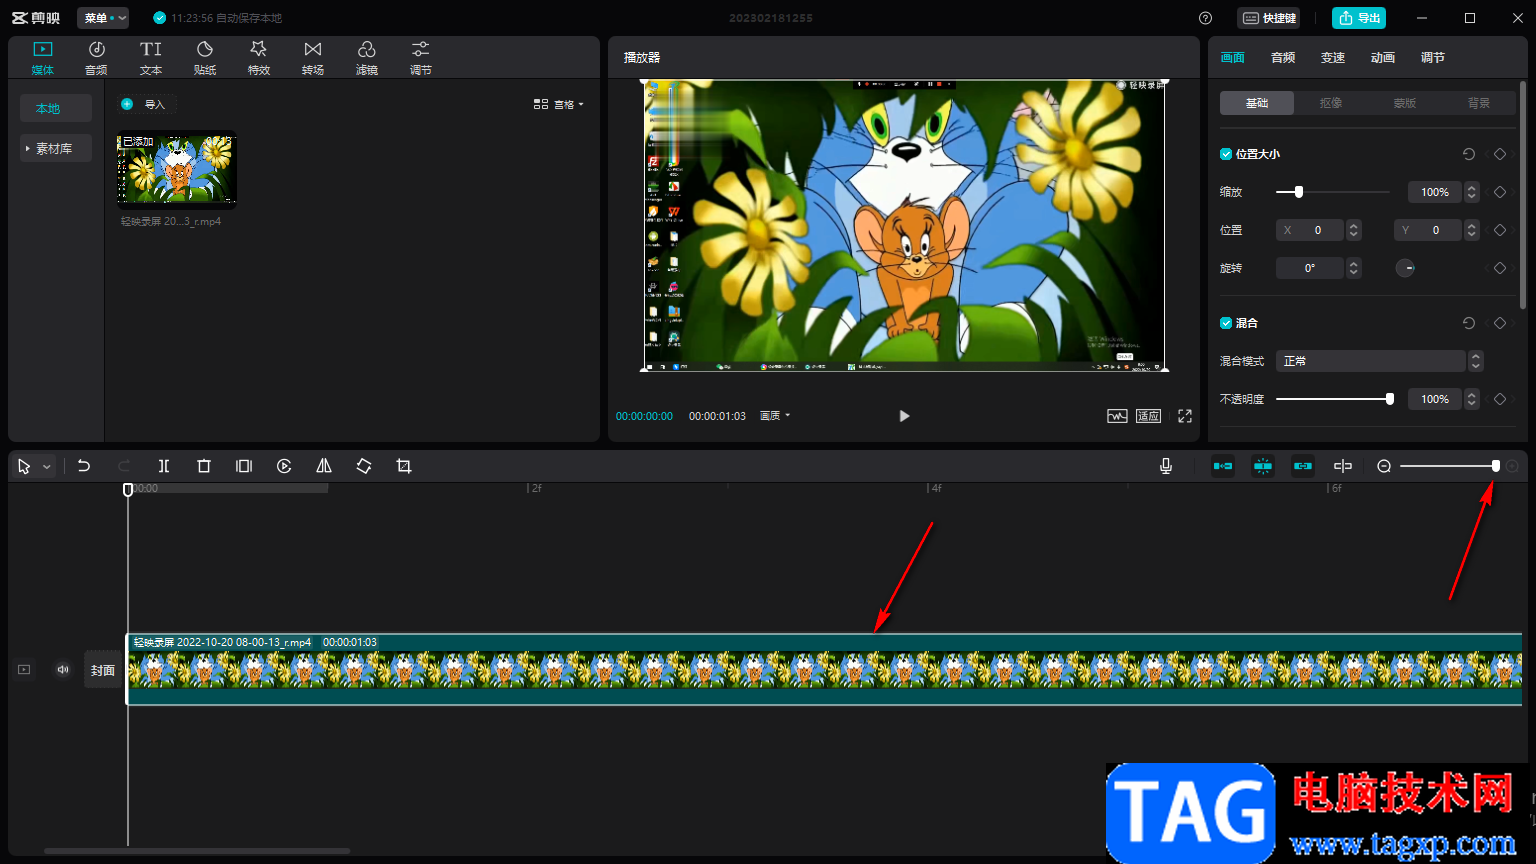Select the 抠像 sub-tab

tap(1331, 103)
